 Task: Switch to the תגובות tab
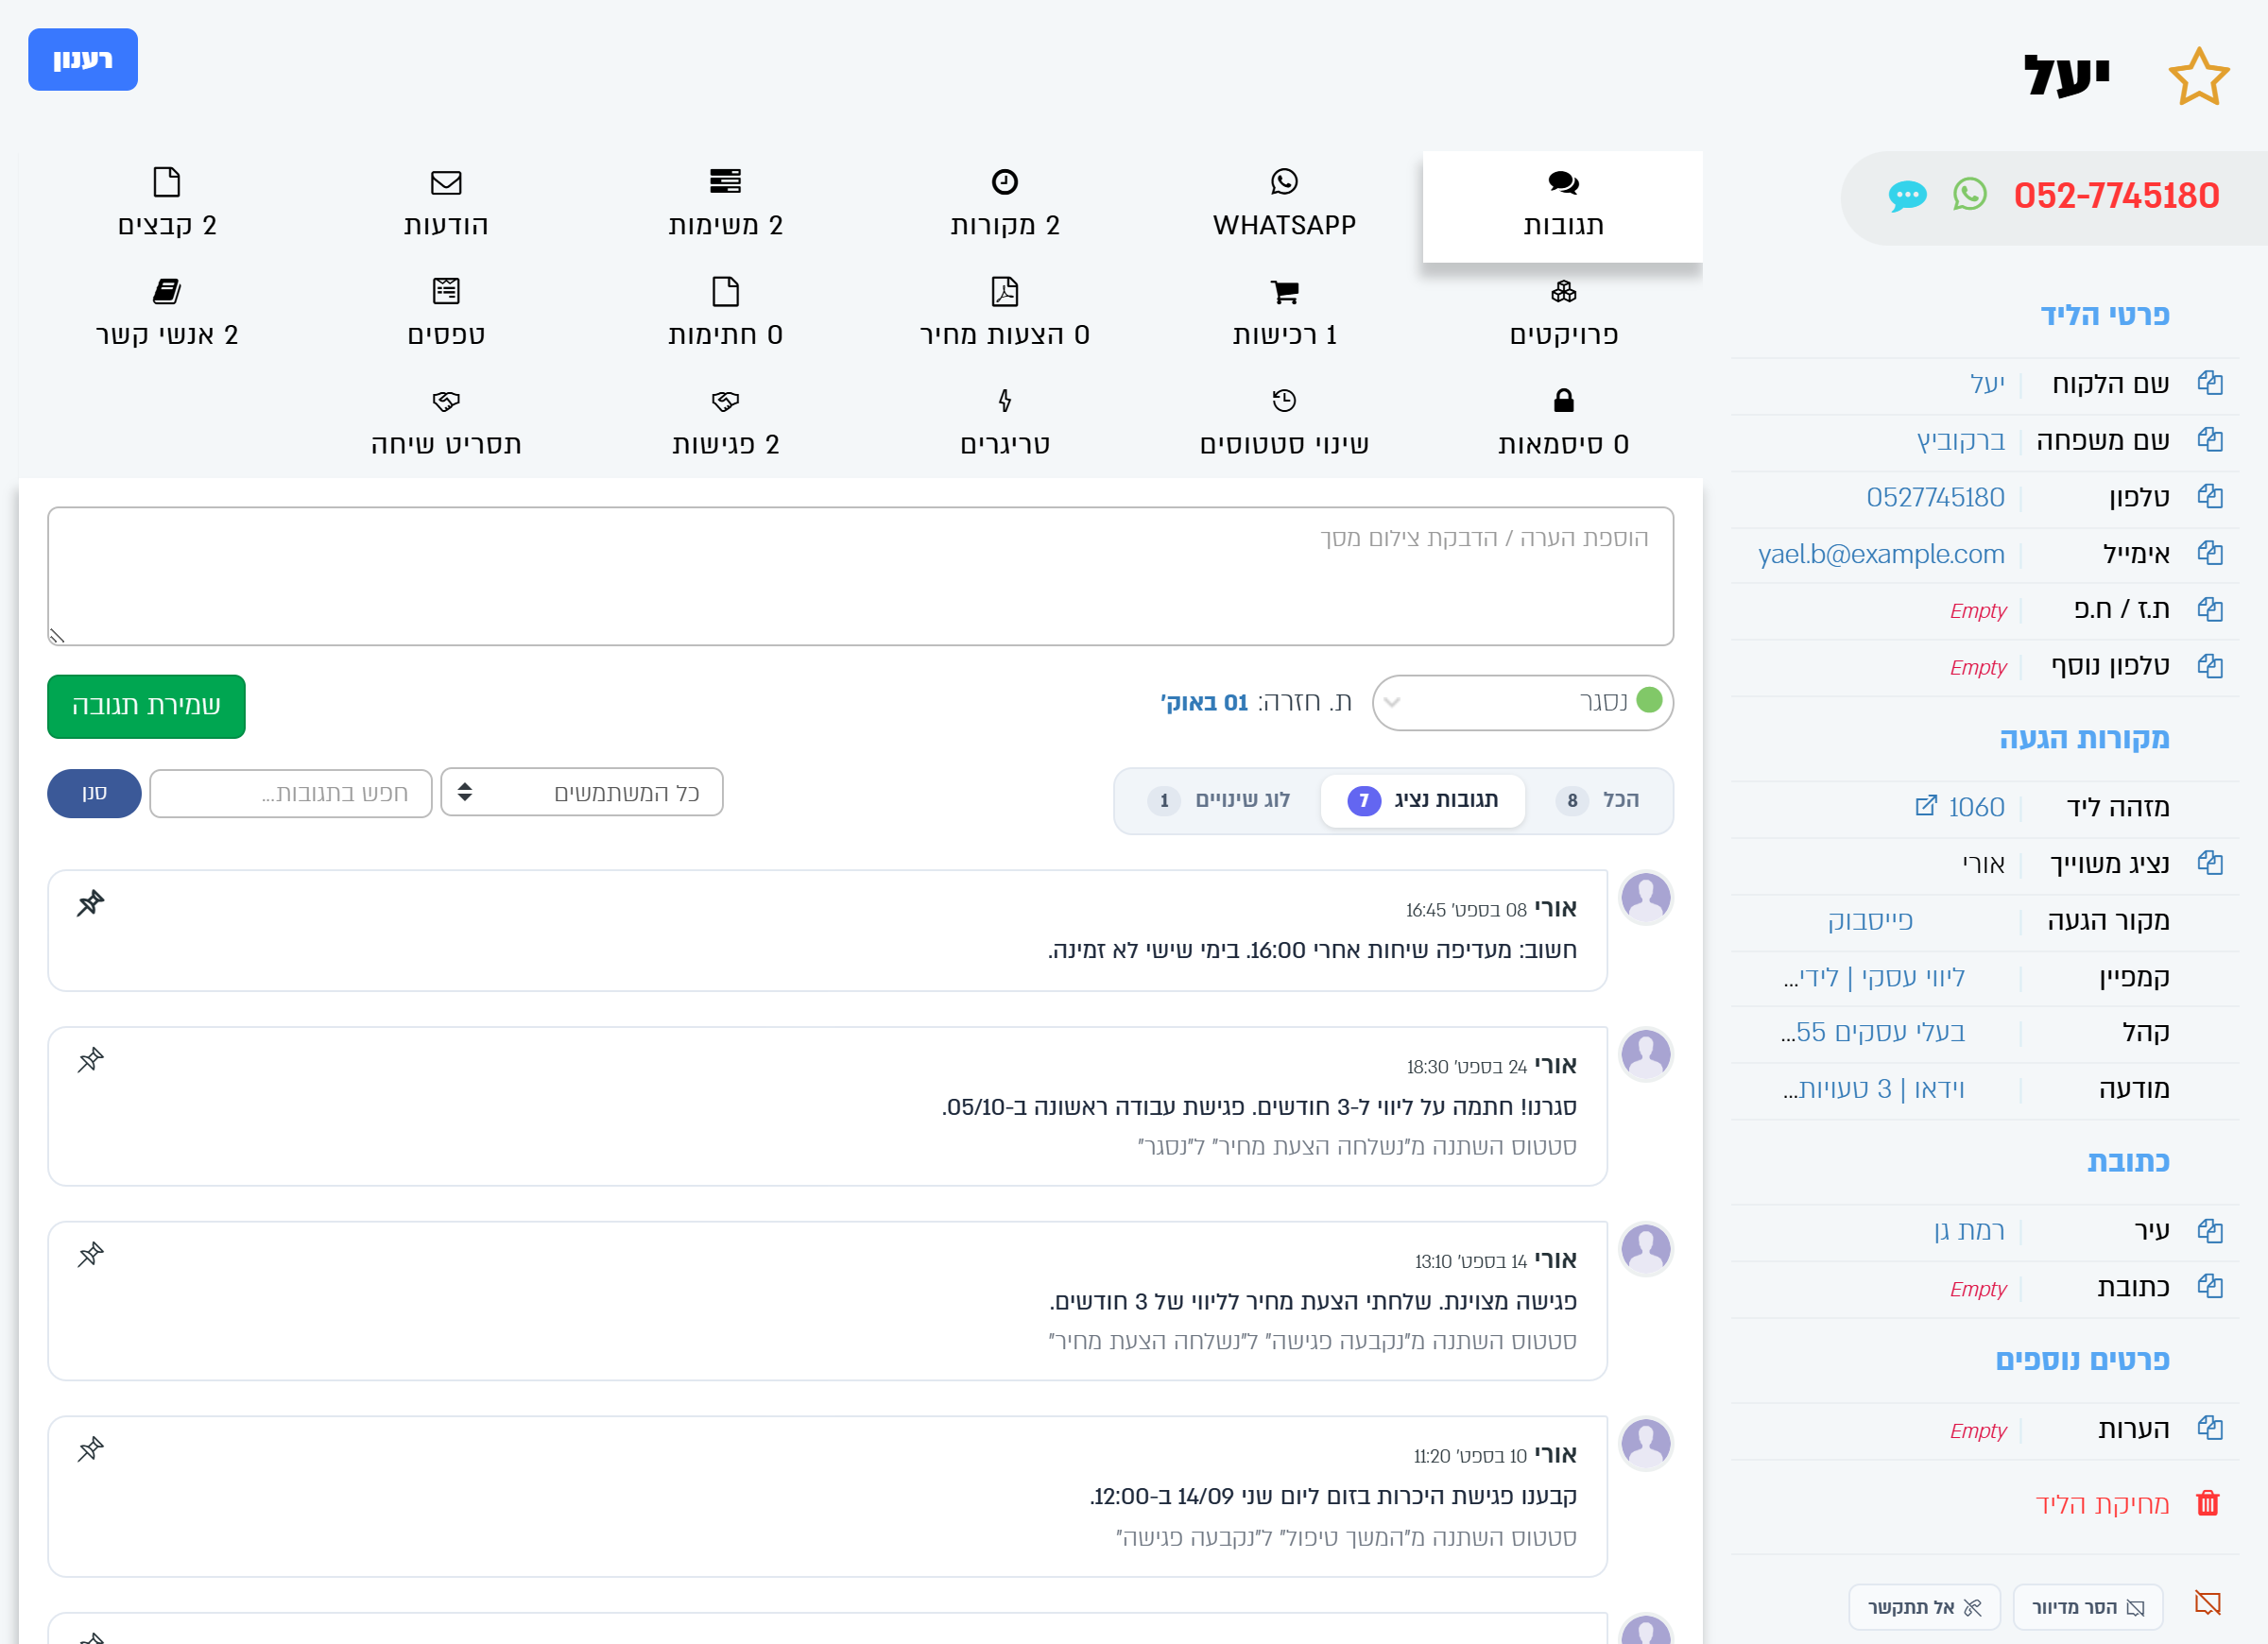(1562, 206)
